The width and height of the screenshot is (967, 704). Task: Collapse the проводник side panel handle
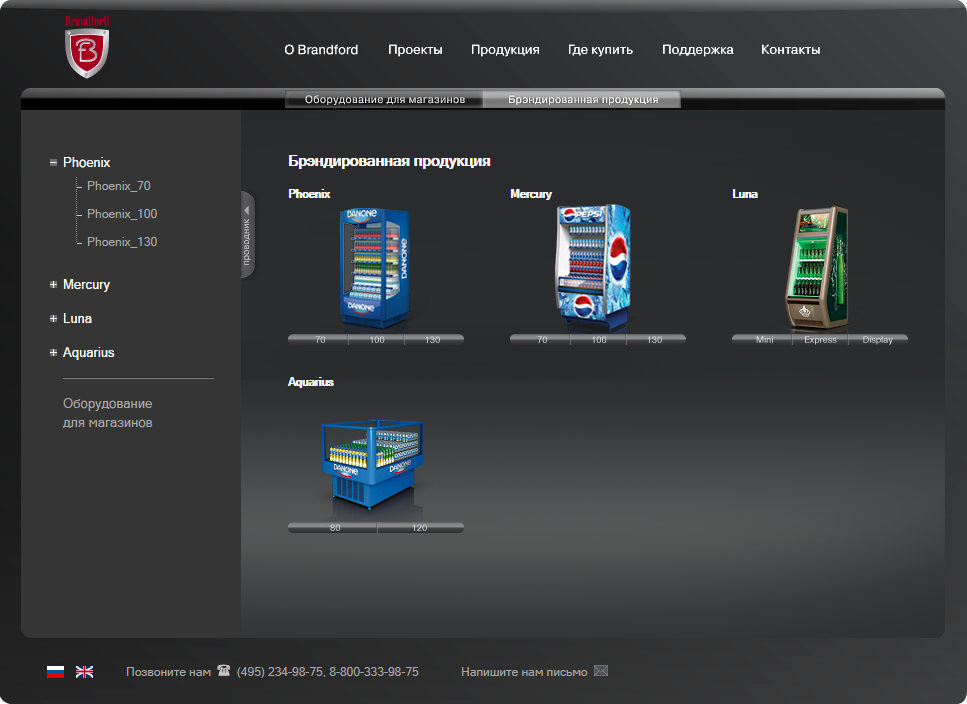247,234
